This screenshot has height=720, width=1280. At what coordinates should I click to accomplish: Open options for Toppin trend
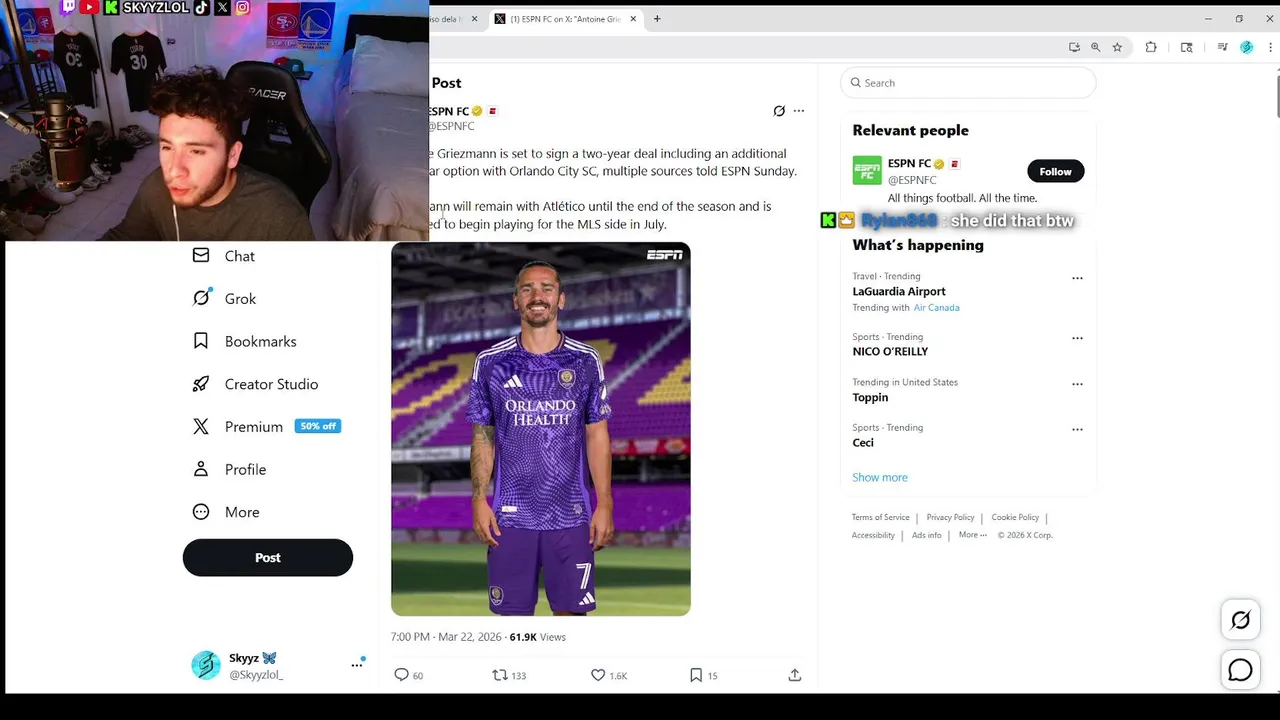pyautogui.click(x=1077, y=384)
